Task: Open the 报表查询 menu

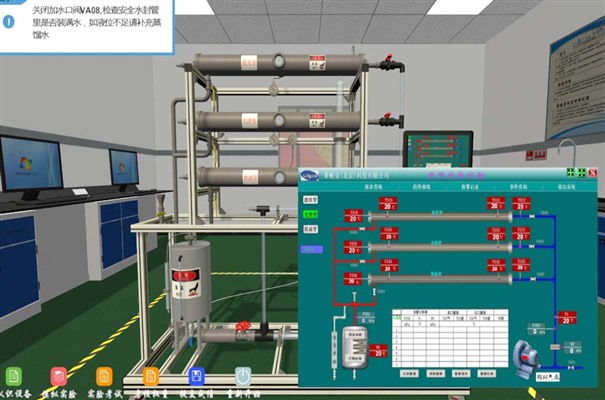Action: pos(373,187)
